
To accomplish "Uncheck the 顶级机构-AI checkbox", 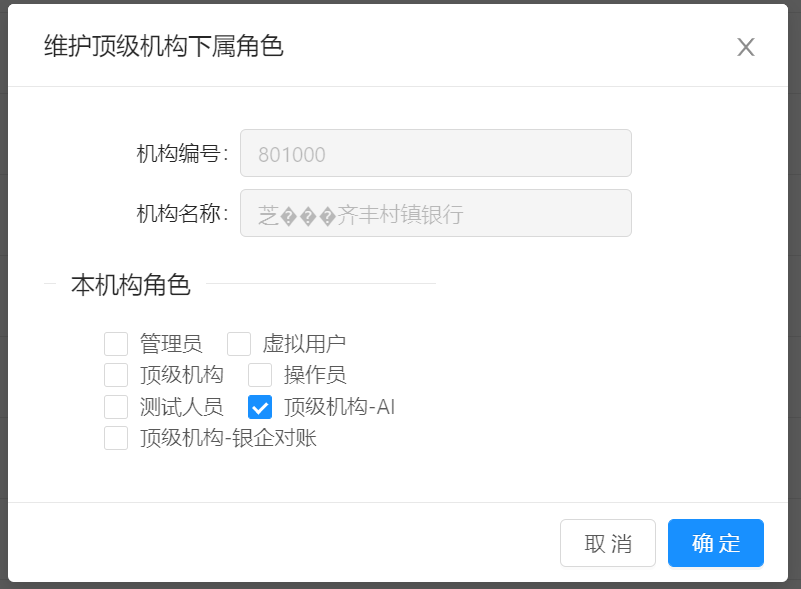I will (x=260, y=407).
